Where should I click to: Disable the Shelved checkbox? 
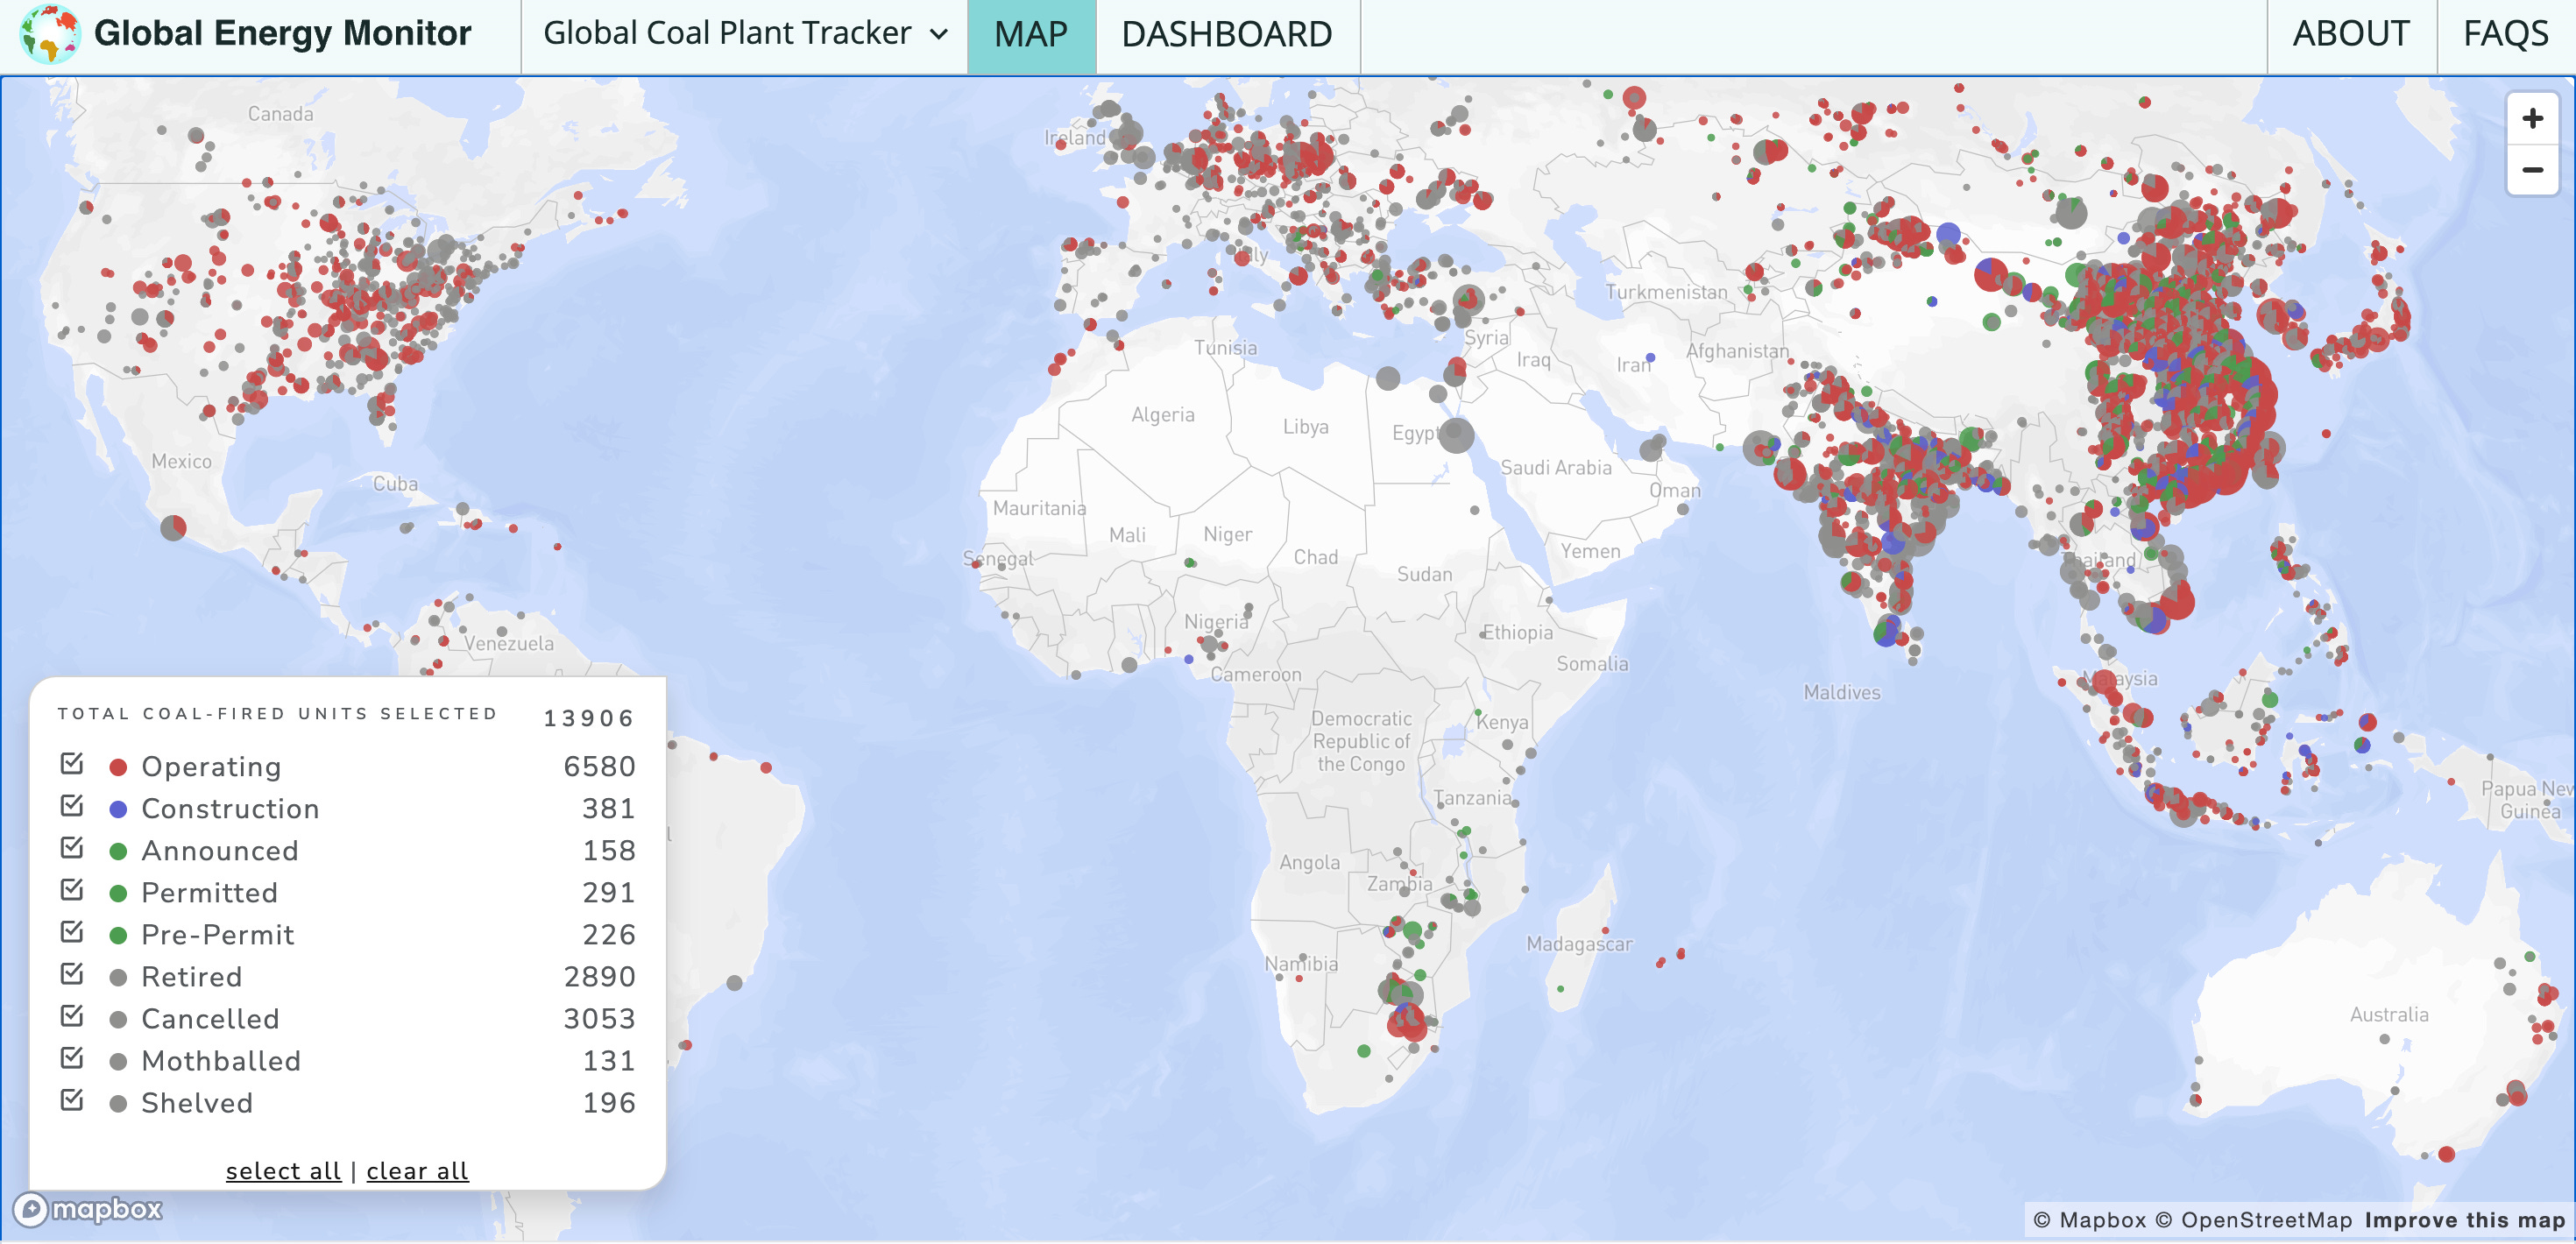click(x=72, y=1100)
